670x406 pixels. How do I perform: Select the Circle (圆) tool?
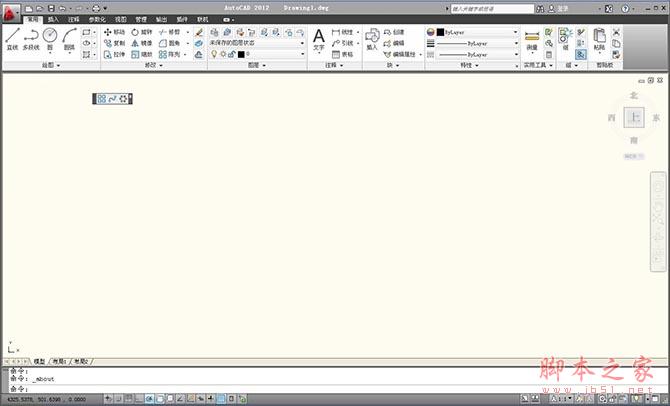[x=50, y=38]
